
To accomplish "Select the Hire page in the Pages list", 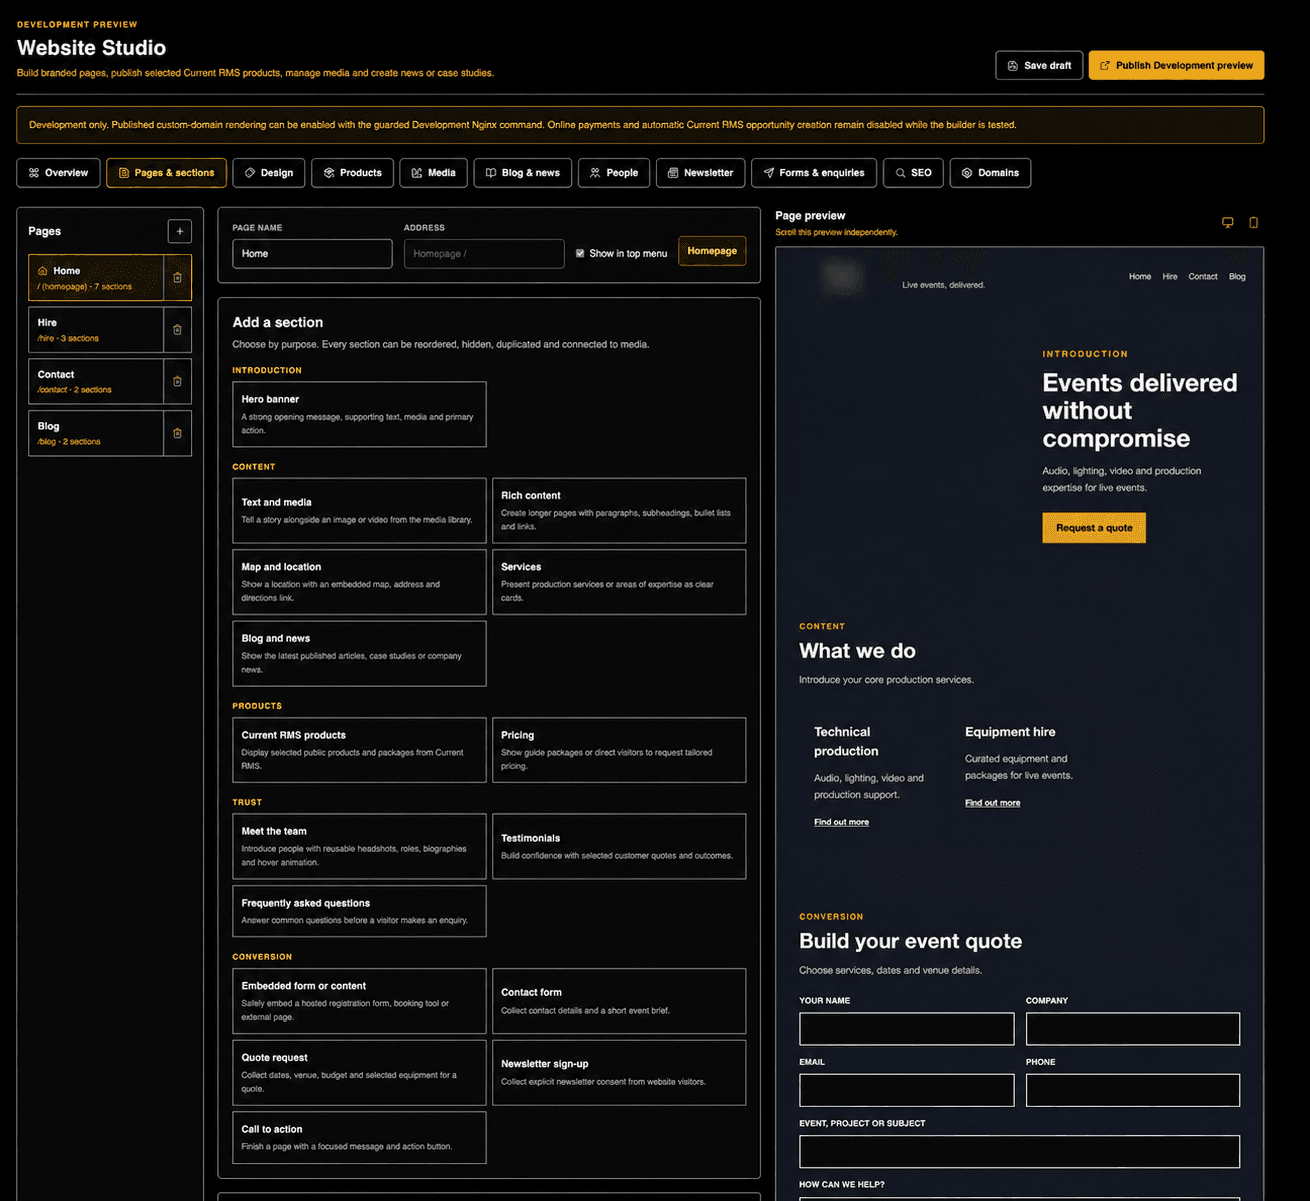I will [x=96, y=330].
